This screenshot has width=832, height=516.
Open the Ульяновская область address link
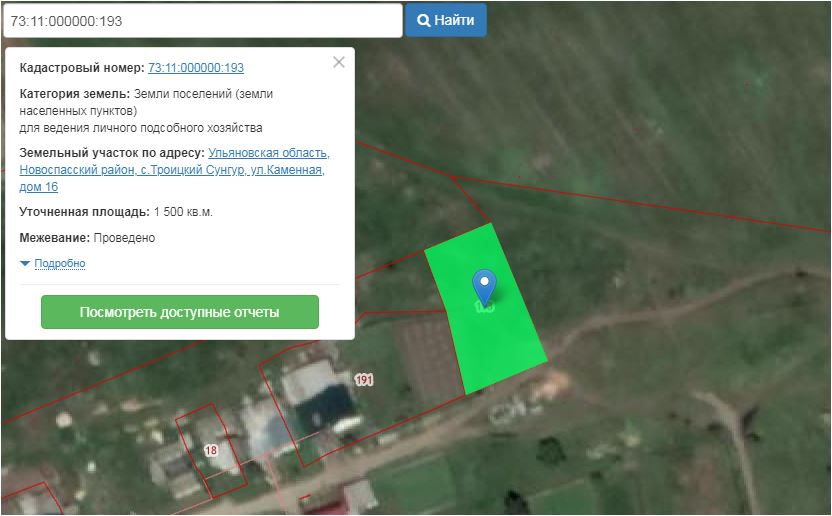(174, 170)
